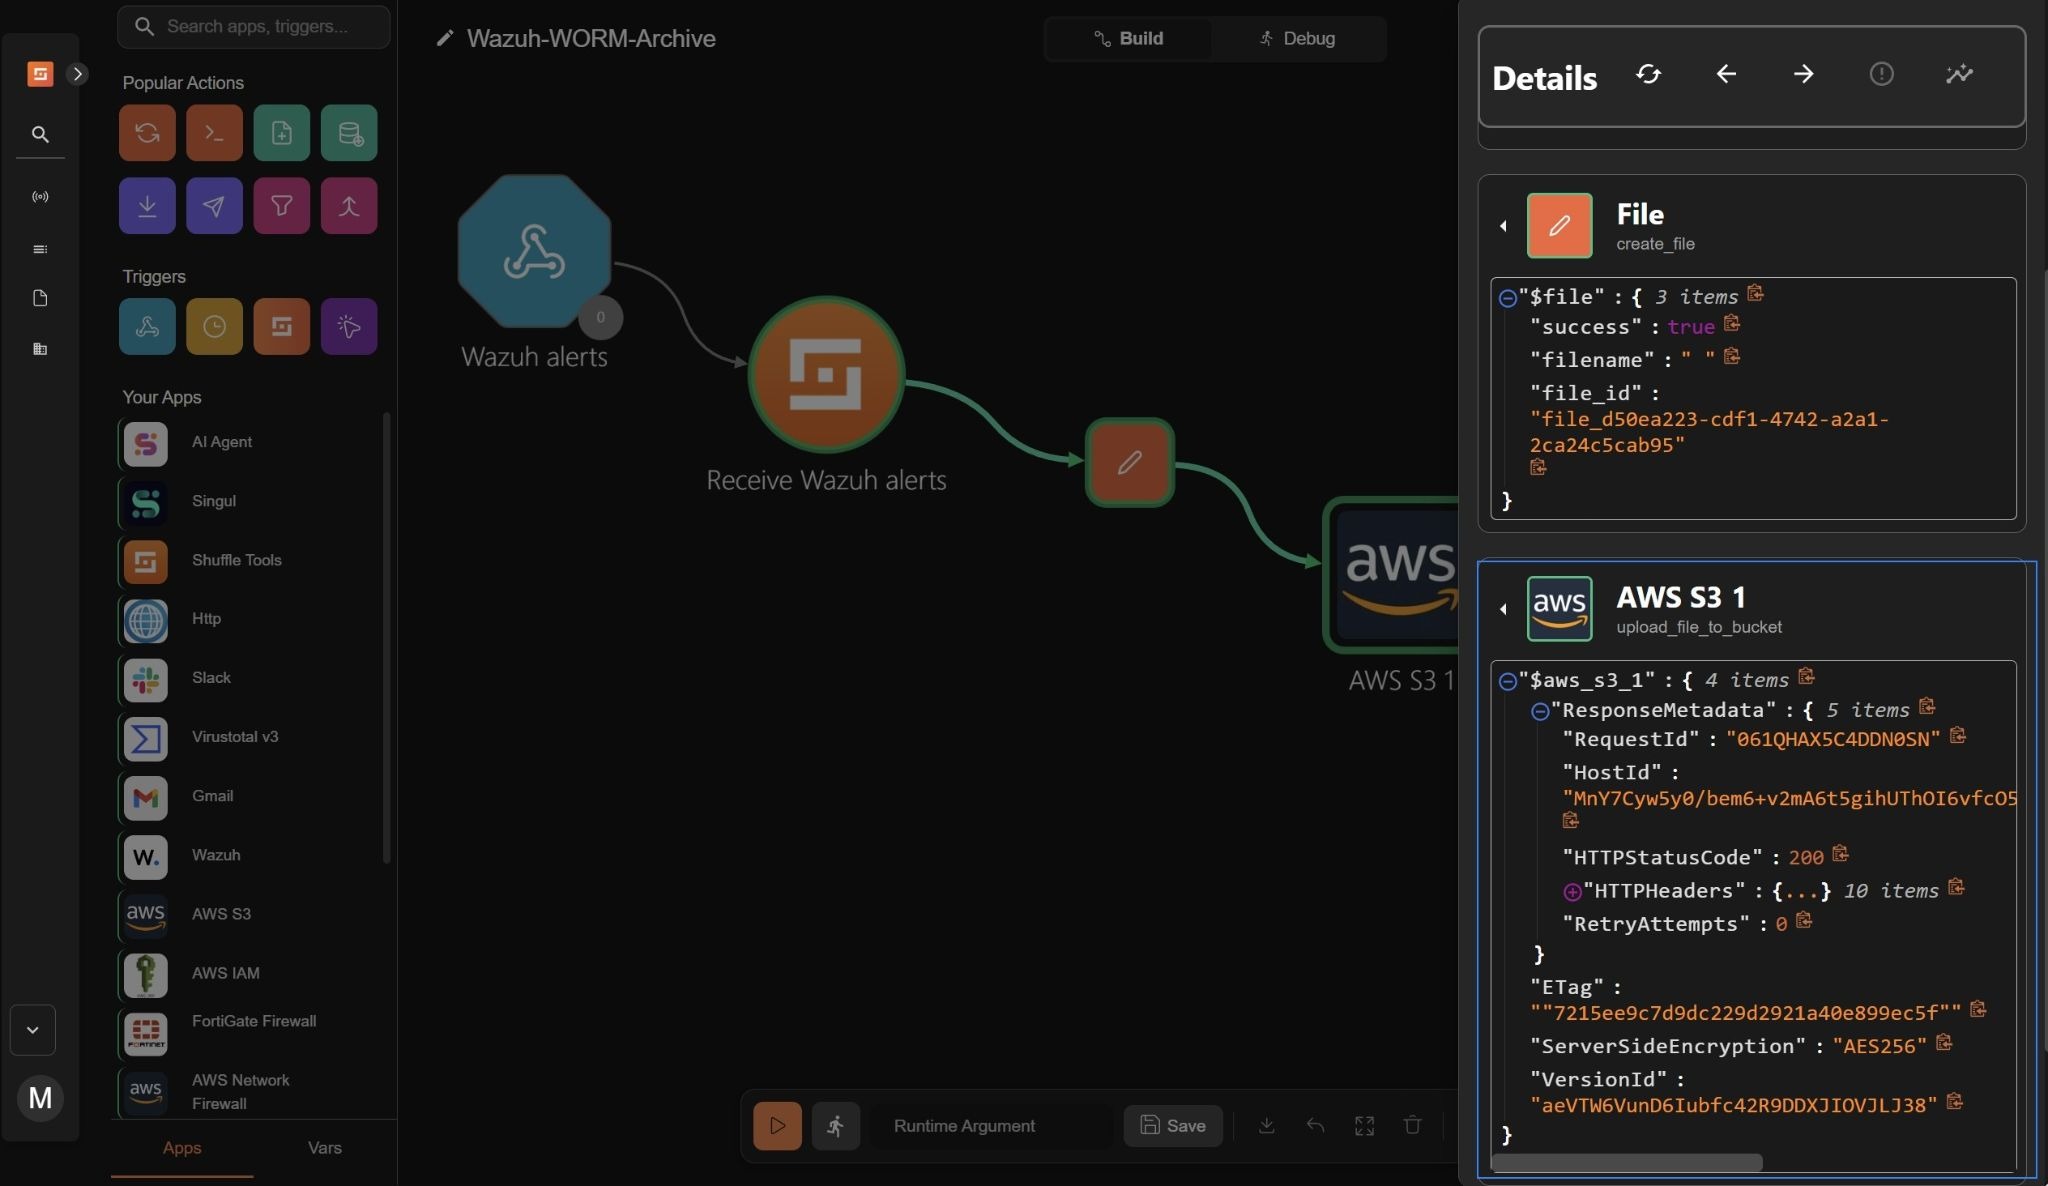Collapse the ResponseMetadata JSON object
This screenshot has width=2048, height=1186.
1540,711
